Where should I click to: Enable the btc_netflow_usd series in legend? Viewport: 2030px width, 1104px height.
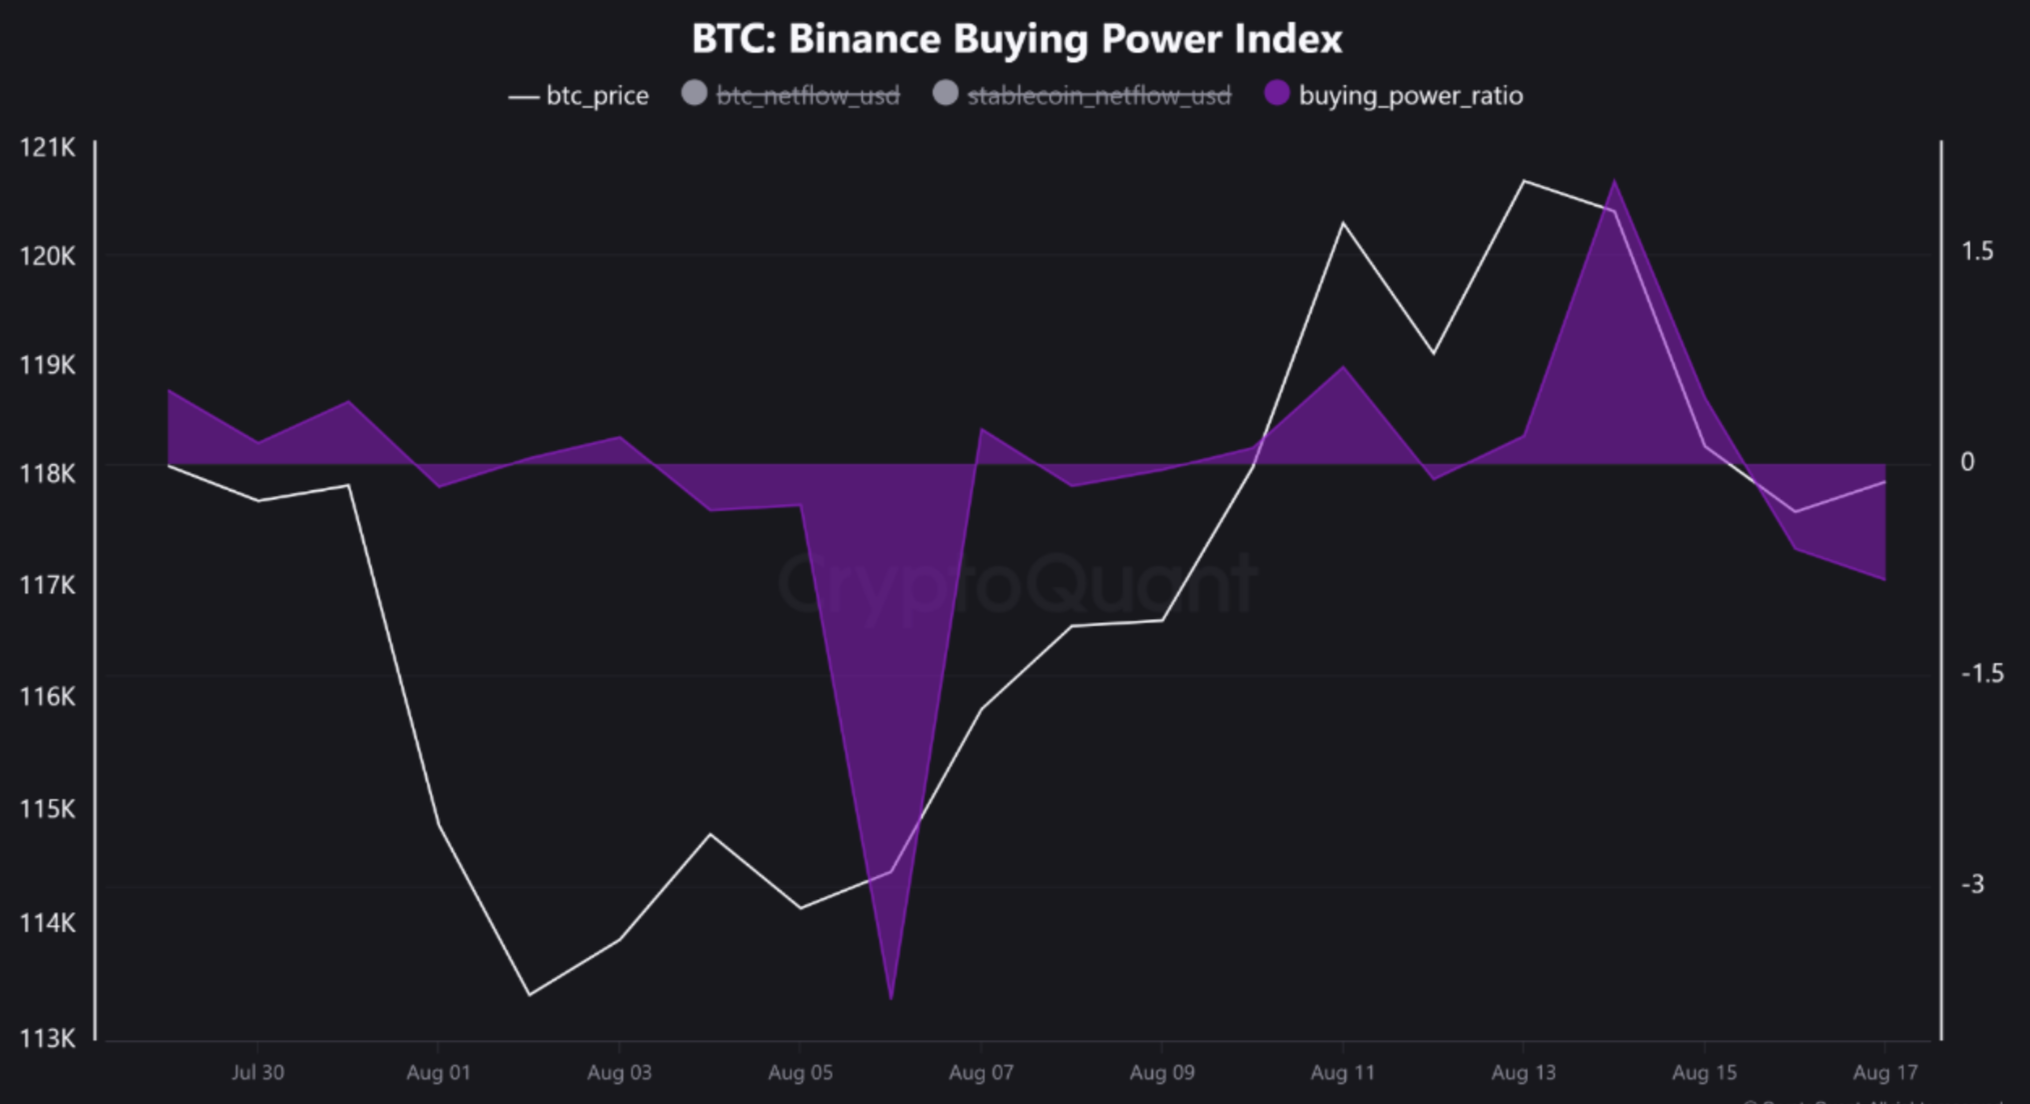click(791, 95)
